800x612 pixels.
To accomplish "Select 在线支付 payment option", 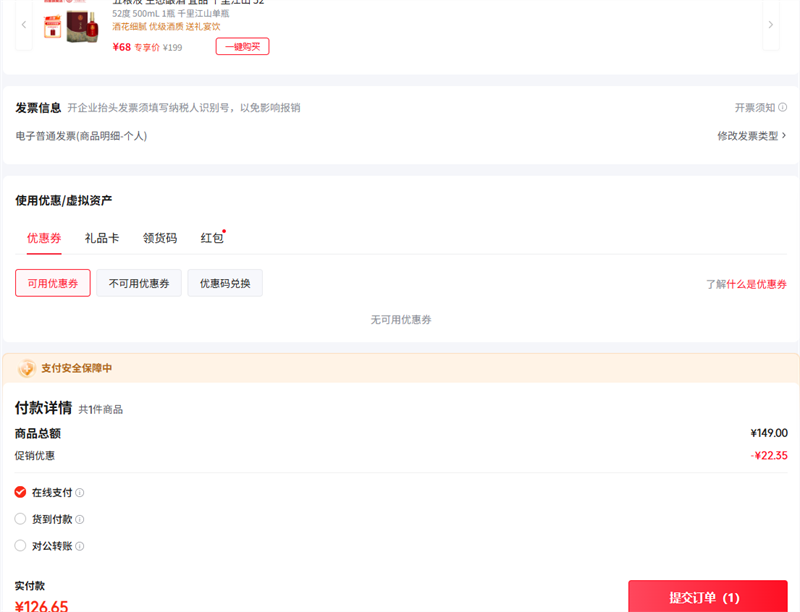I will click(21, 492).
